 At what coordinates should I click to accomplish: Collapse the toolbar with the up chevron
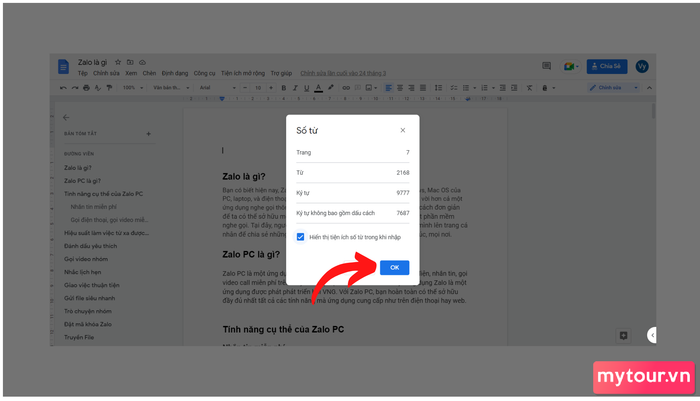coord(649,88)
